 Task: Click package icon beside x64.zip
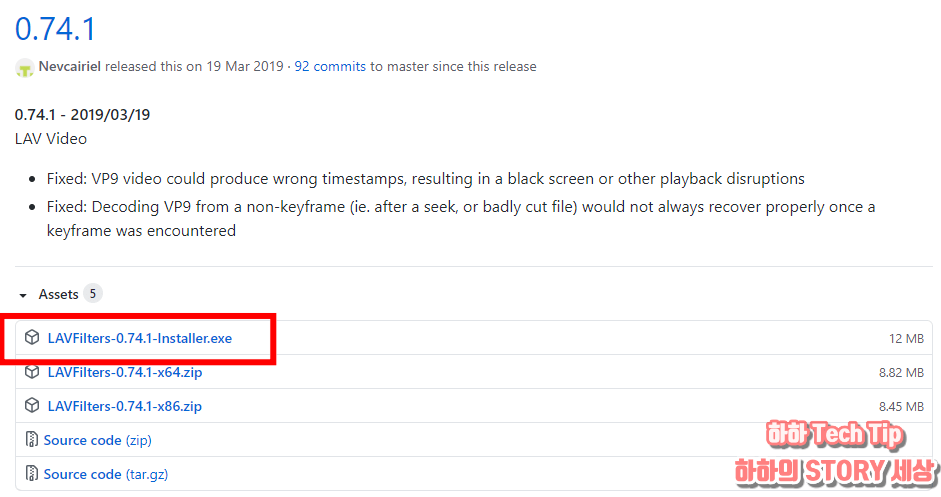coord(32,372)
